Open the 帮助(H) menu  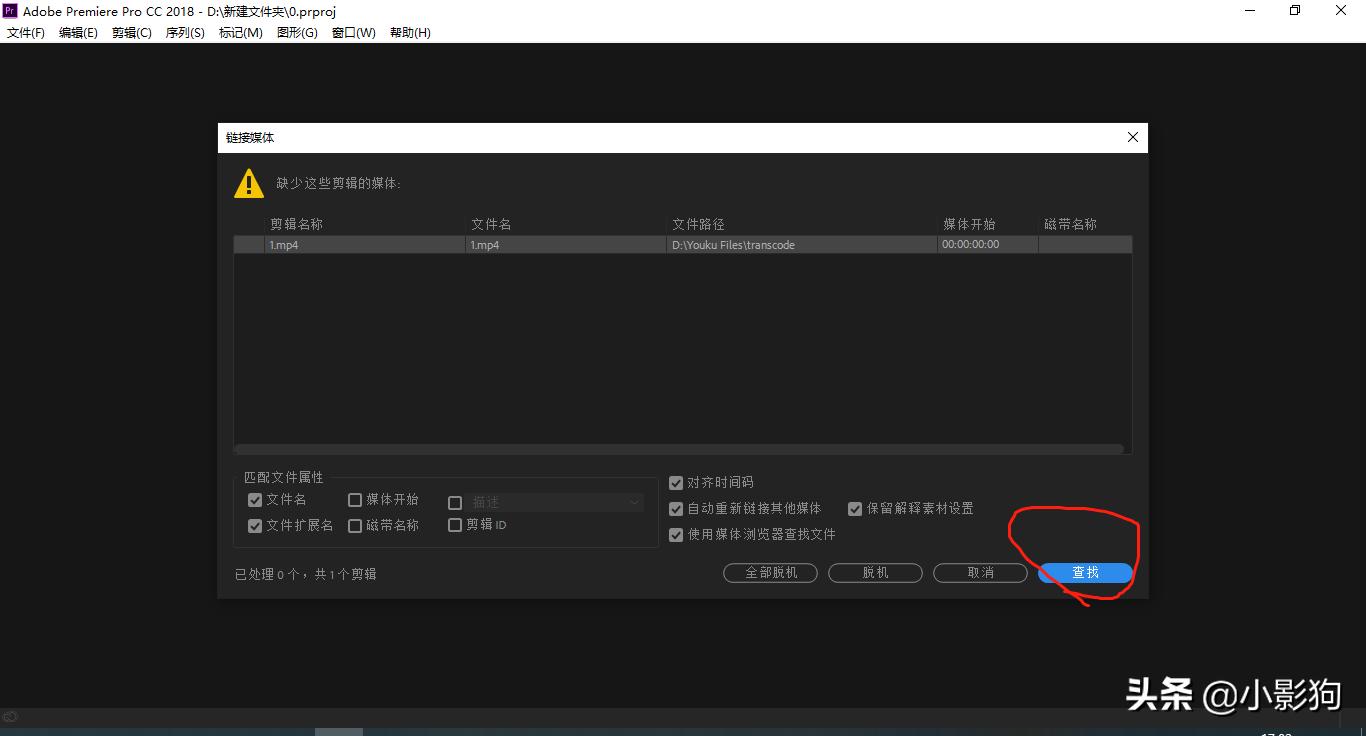[x=409, y=32]
